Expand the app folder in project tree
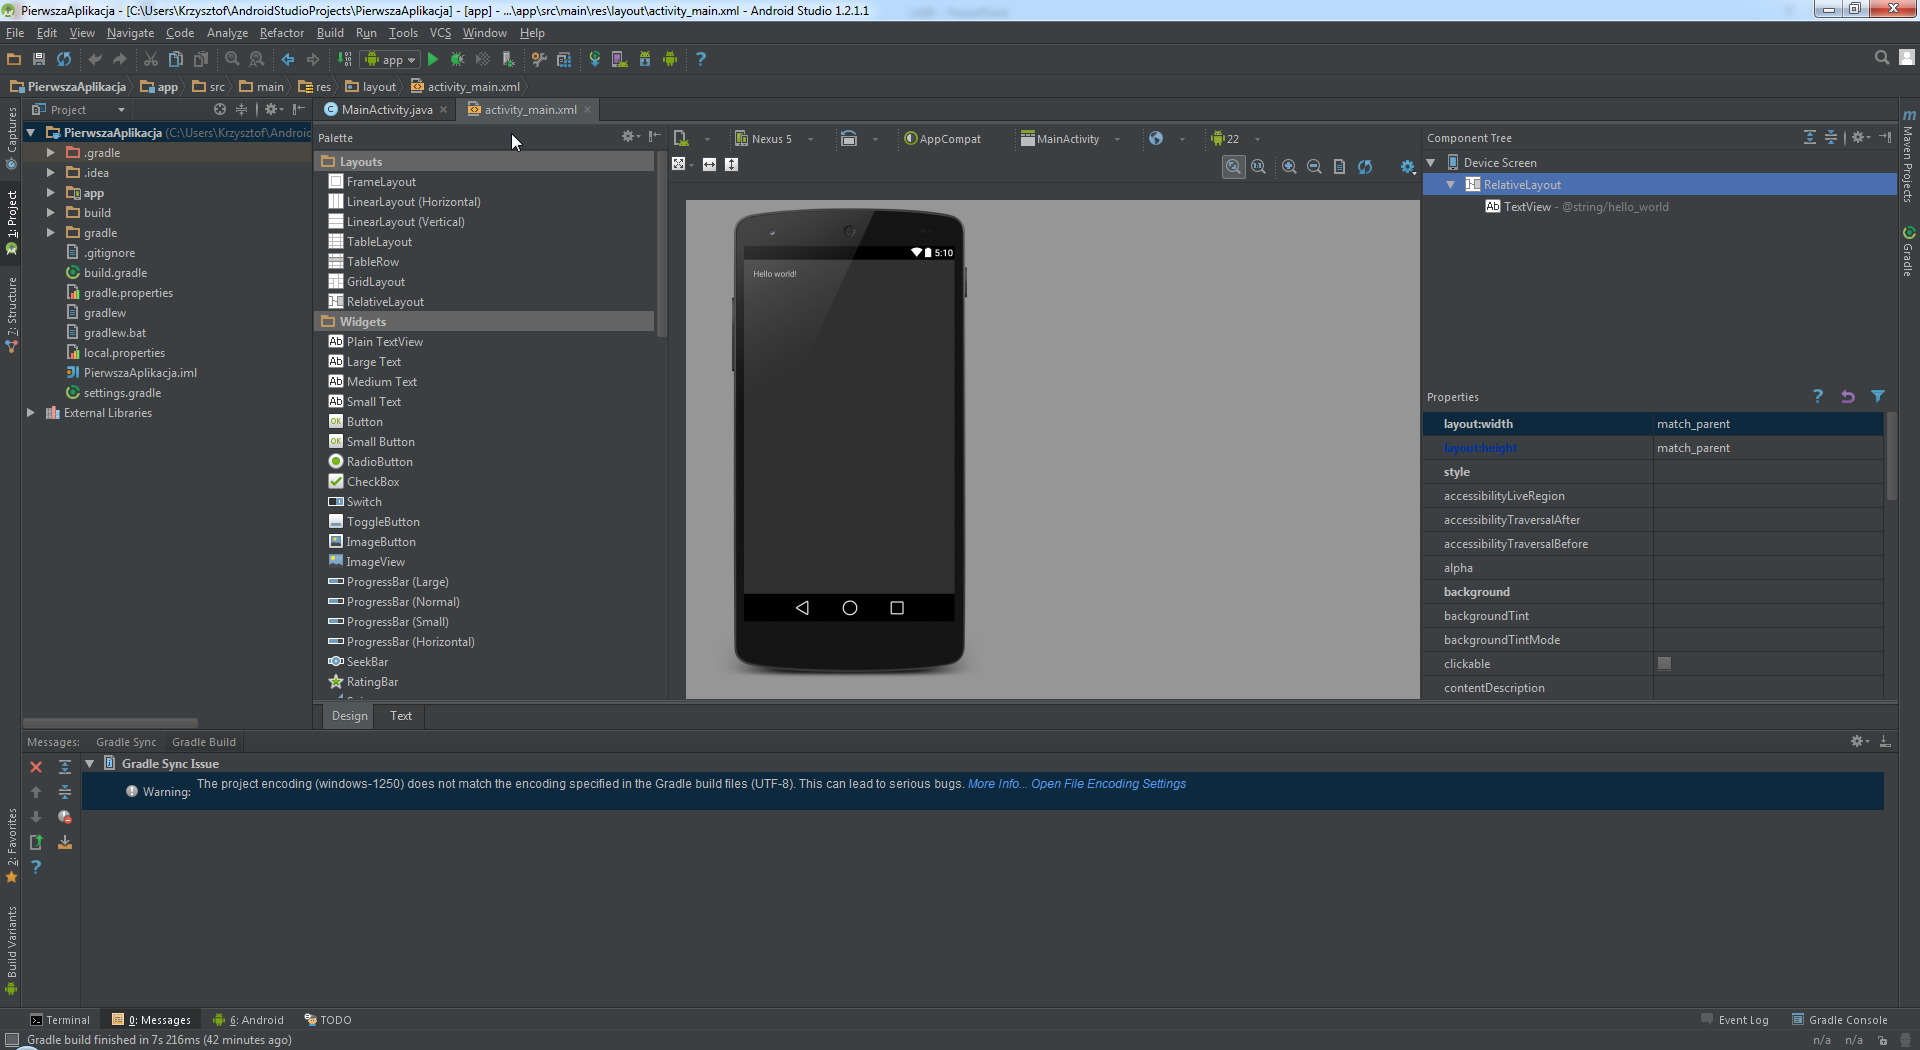Image resolution: width=1920 pixels, height=1050 pixels. click(x=50, y=193)
